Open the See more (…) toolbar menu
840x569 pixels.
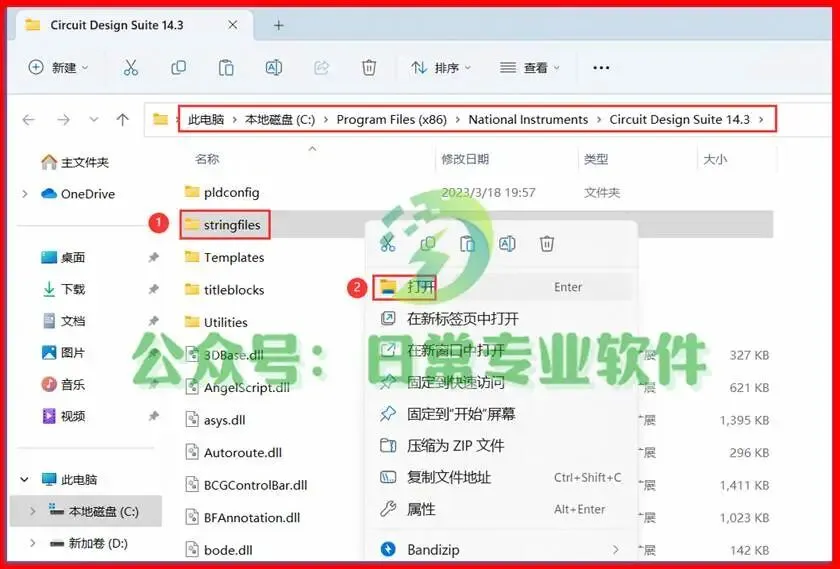tap(601, 68)
